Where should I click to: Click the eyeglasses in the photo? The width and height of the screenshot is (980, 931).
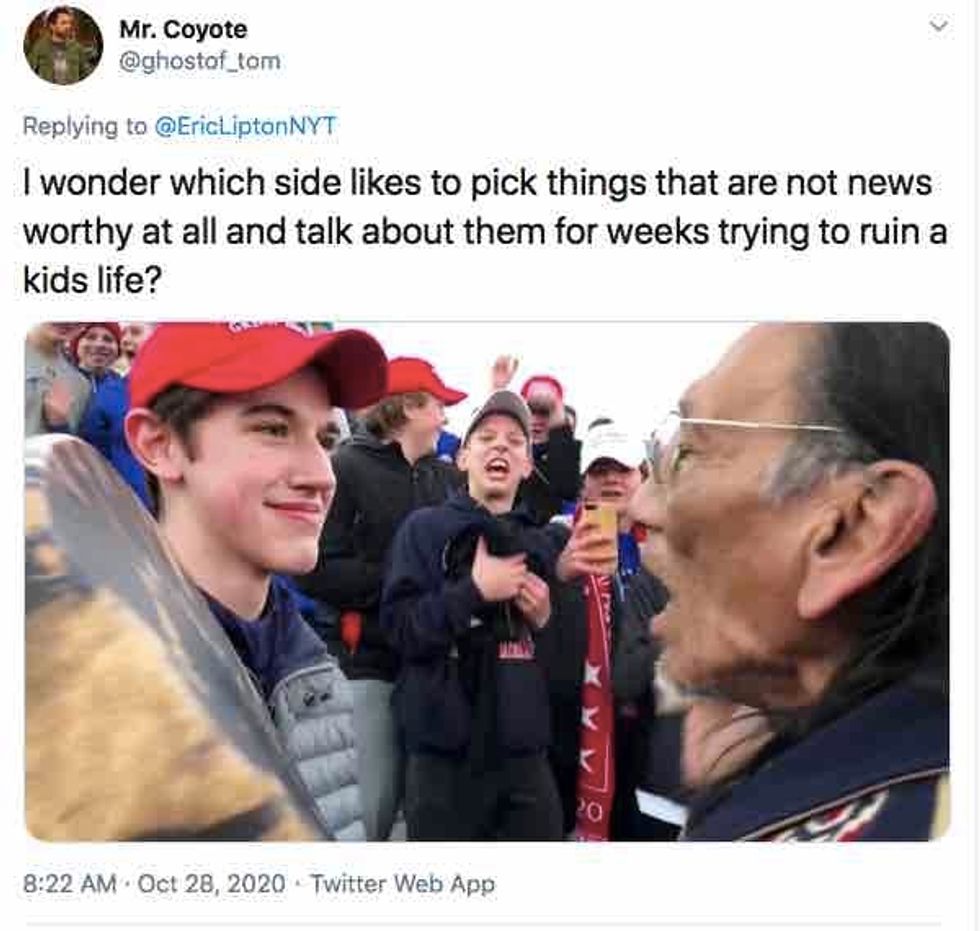pos(738,444)
